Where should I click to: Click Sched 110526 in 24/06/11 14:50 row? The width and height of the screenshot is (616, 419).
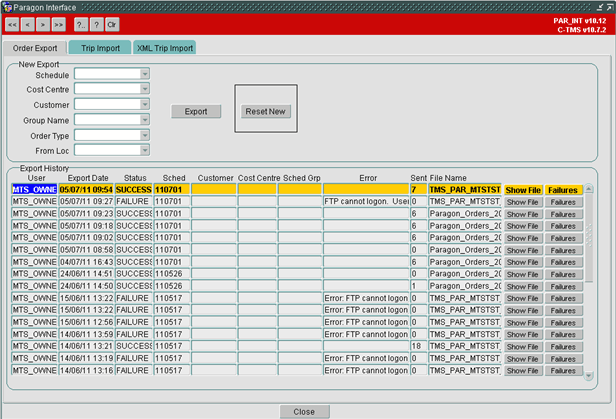(x=172, y=286)
